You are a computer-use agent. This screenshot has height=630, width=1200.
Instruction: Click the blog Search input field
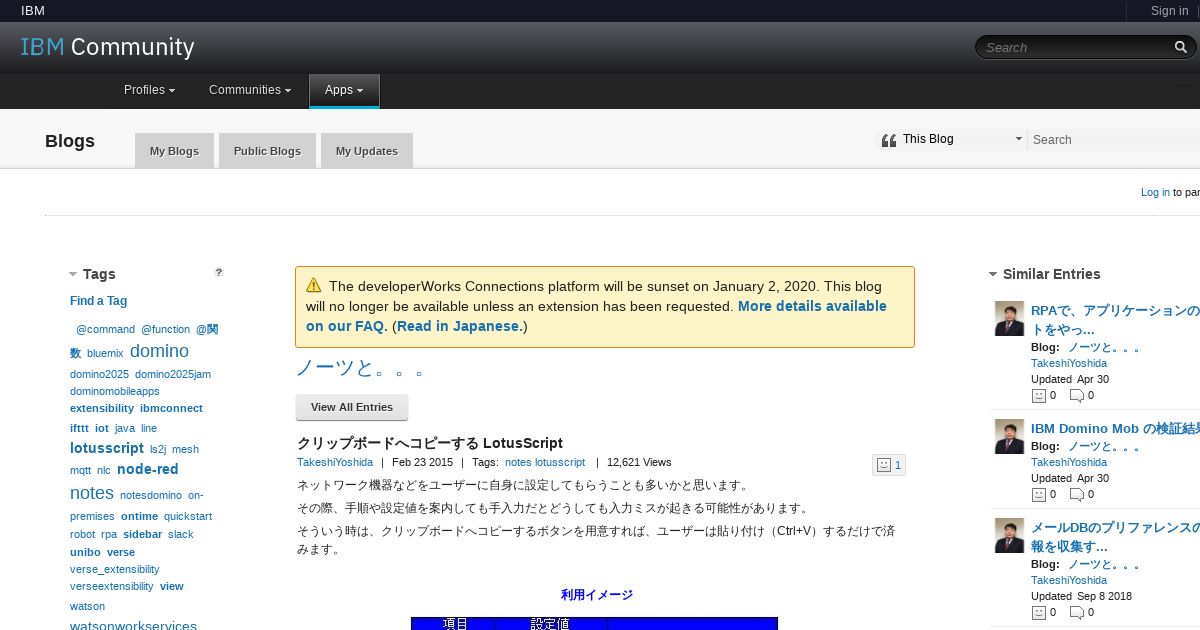pyautogui.click(x=1114, y=140)
